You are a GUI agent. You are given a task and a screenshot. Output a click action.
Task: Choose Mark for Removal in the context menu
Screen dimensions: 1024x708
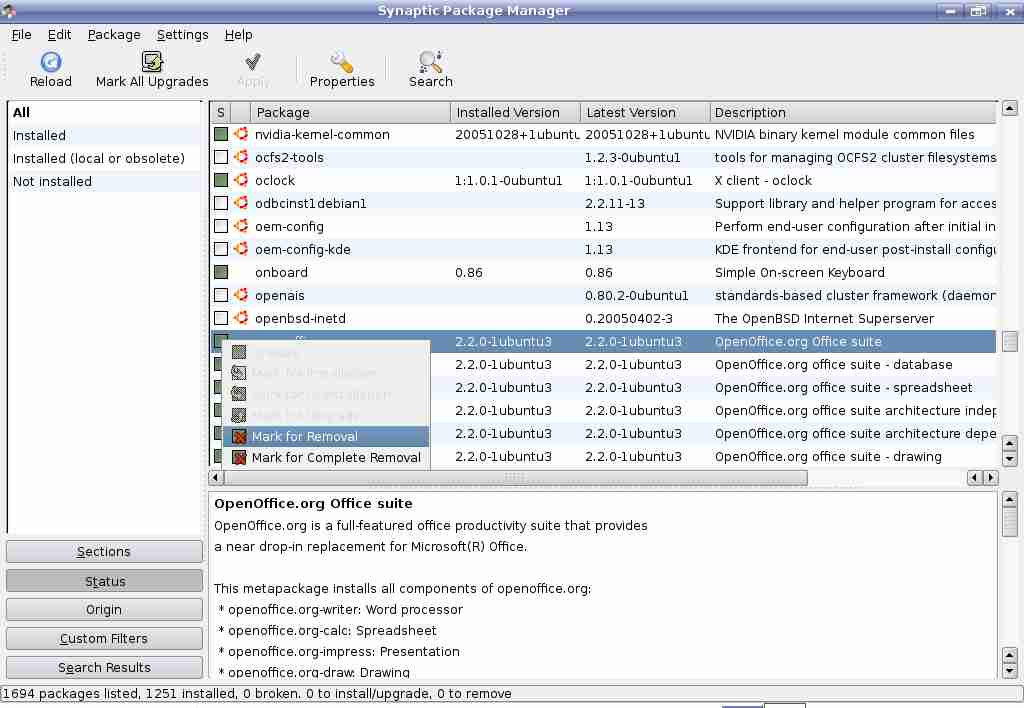click(x=326, y=436)
